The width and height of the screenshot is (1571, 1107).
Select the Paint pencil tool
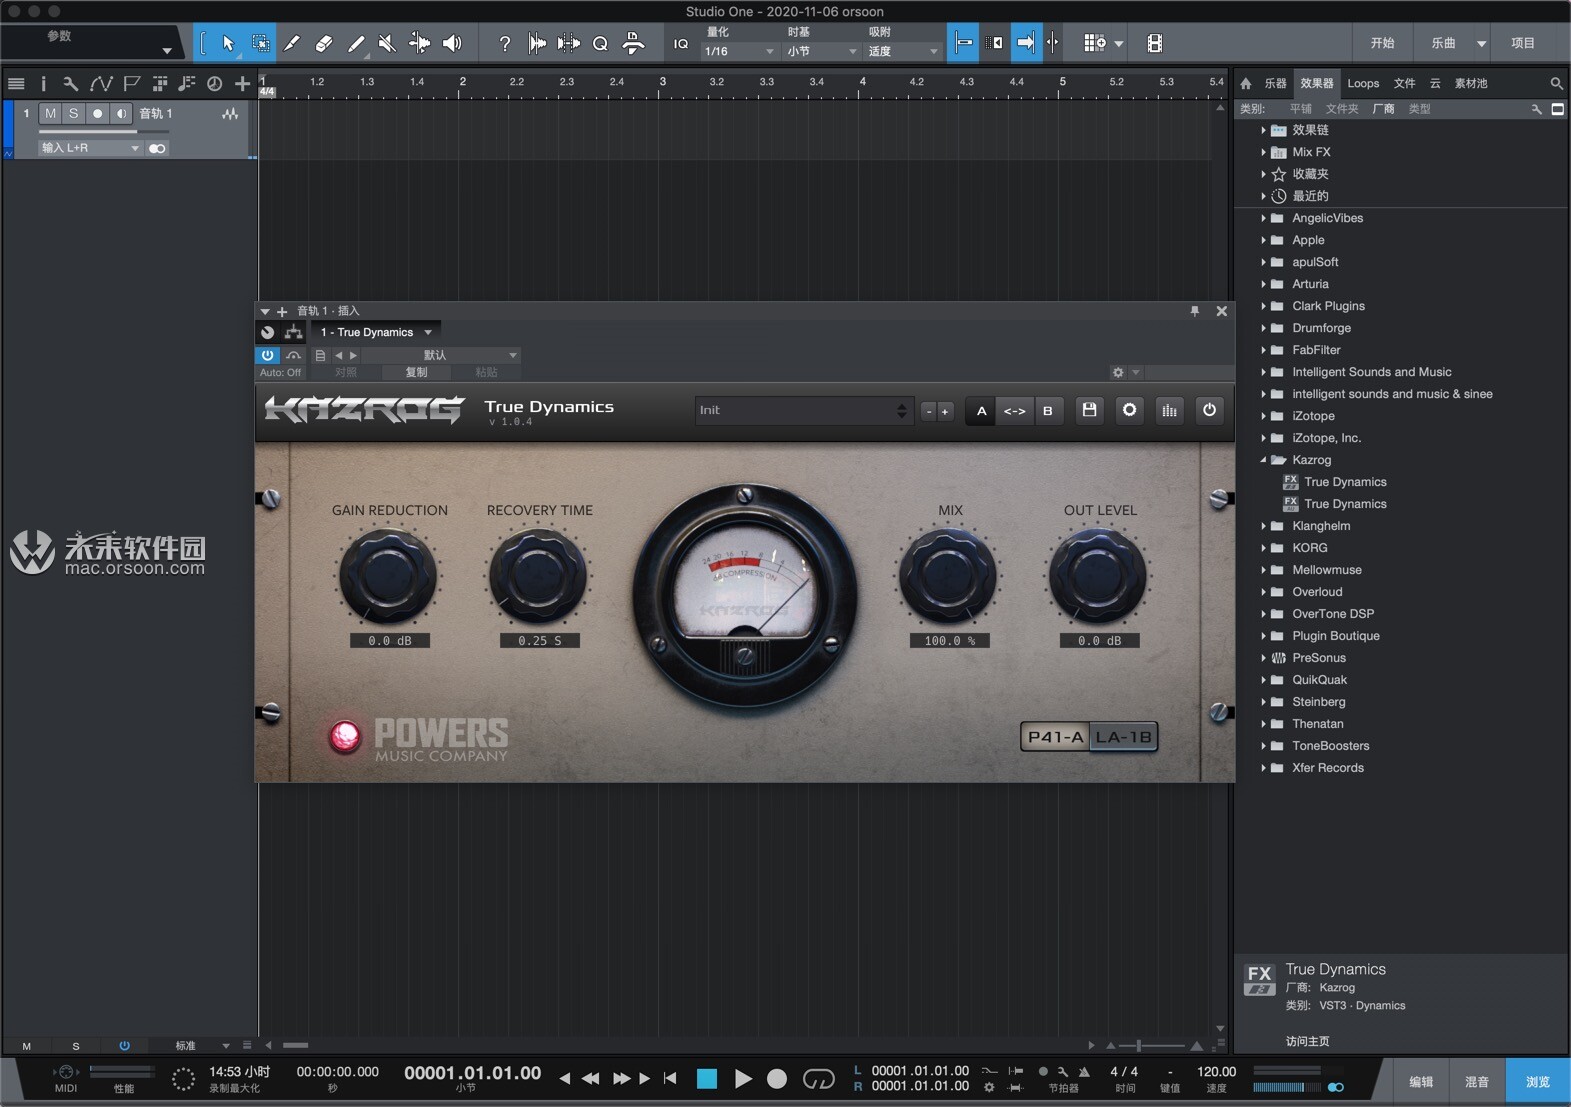point(355,43)
